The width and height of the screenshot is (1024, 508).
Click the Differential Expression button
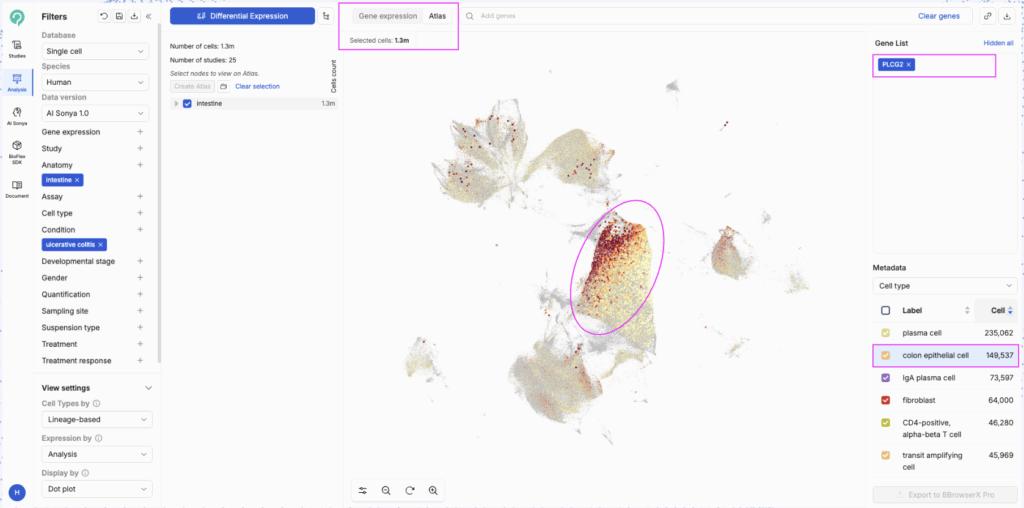(242, 17)
